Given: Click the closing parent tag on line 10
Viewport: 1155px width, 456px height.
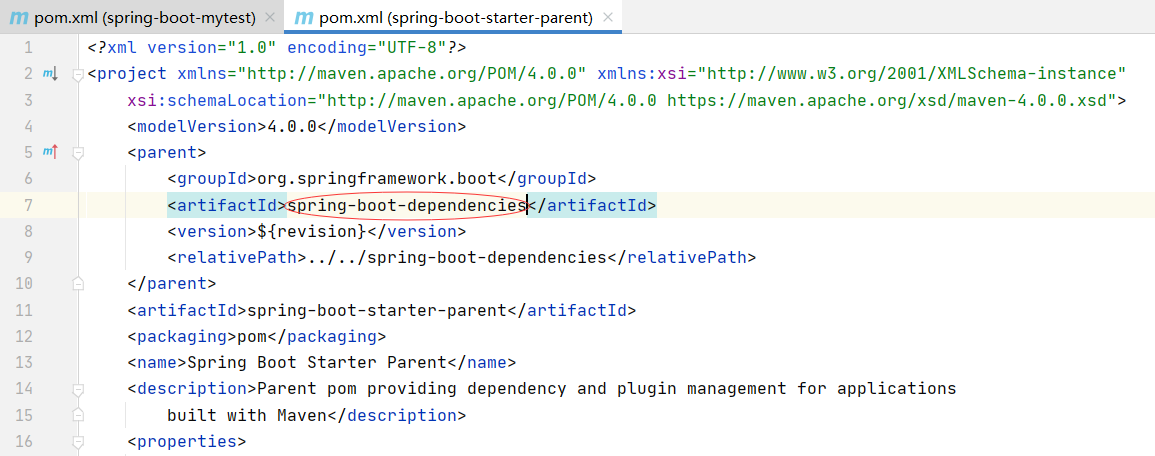Looking at the screenshot, I should 172,284.
